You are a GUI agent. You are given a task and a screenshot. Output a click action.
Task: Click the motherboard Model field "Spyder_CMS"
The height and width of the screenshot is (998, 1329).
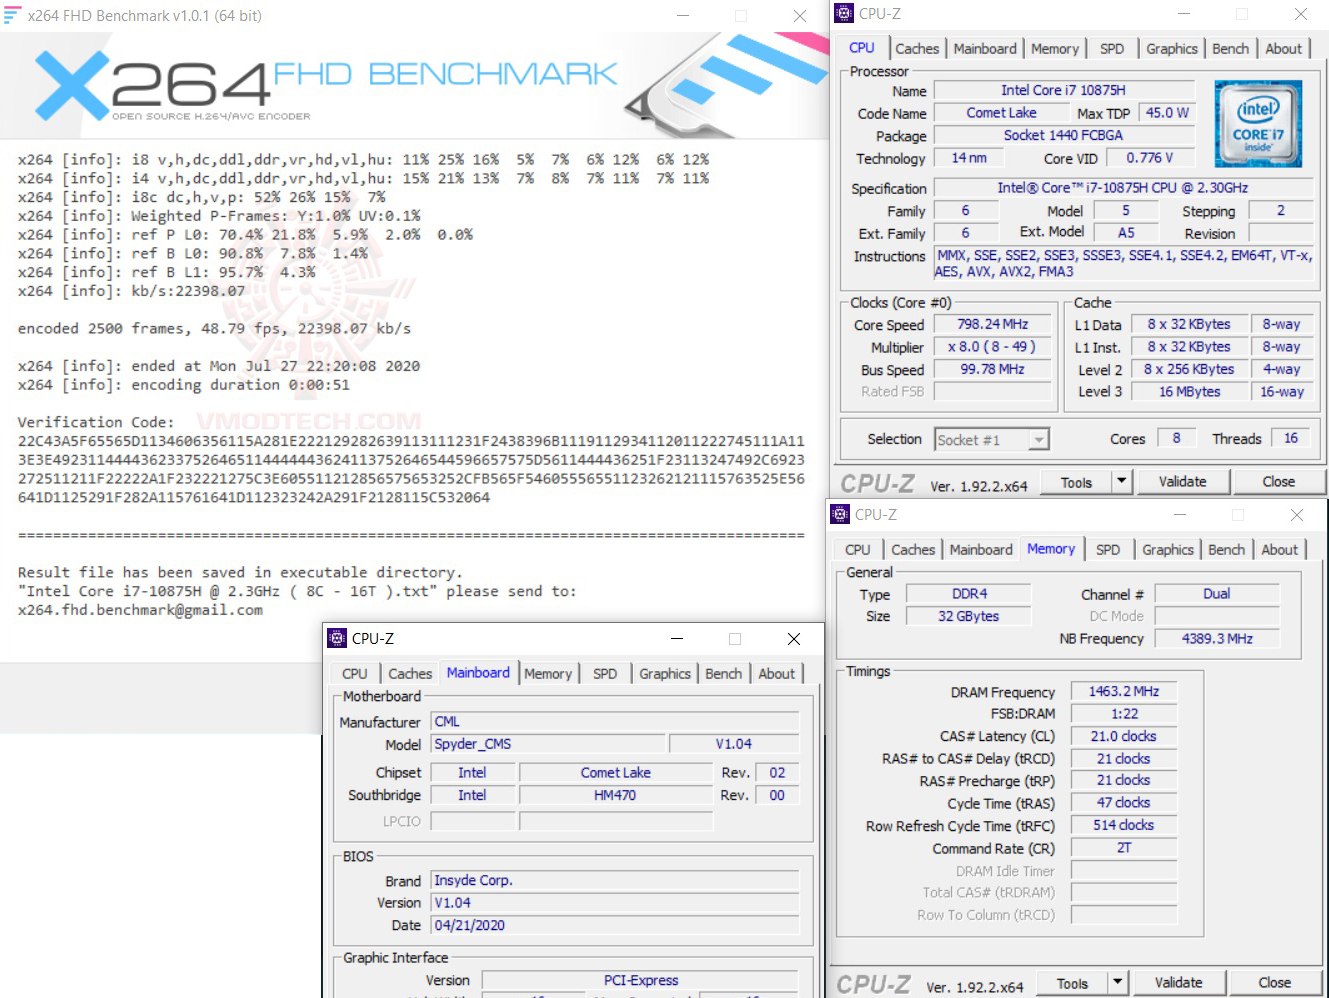[x=548, y=744]
